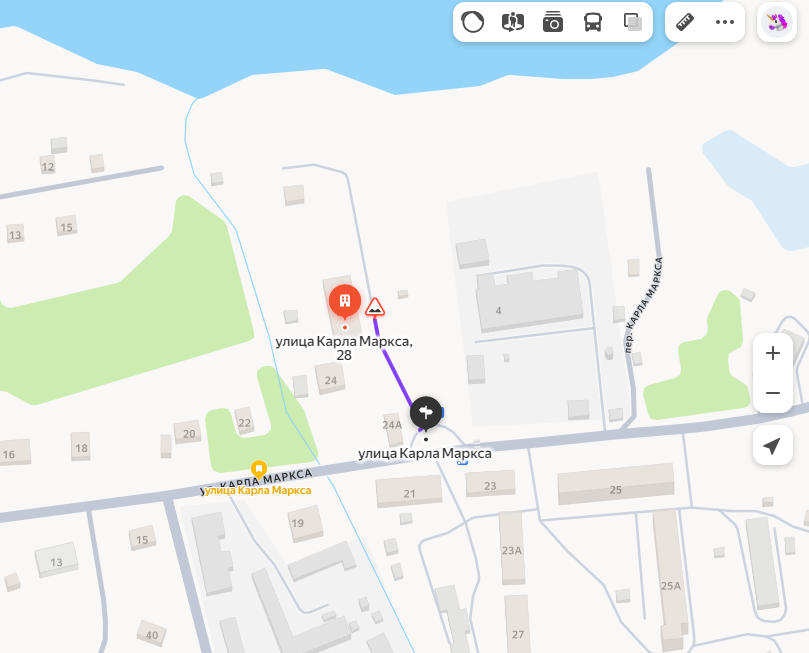Screen dimensions: 809x653
Task: Open the map layers switcher icon
Action: pyautogui.click(x=633, y=22)
